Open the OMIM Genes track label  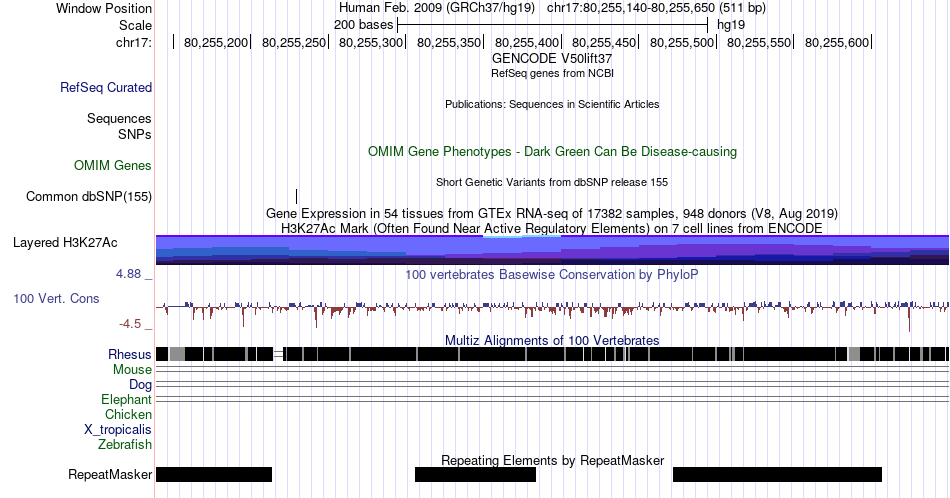pyautogui.click(x=112, y=165)
